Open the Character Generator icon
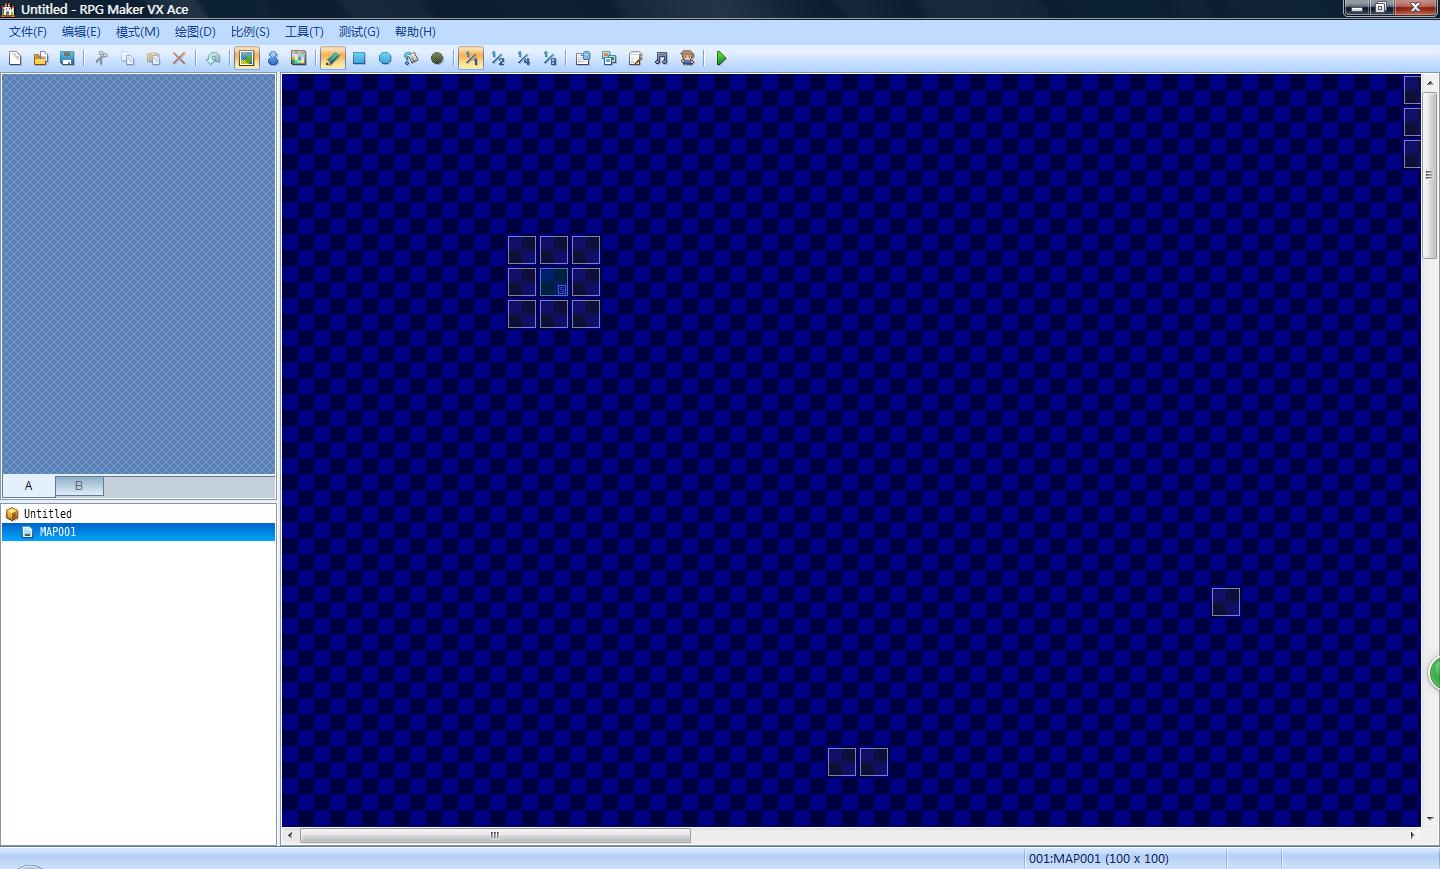 (x=687, y=58)
